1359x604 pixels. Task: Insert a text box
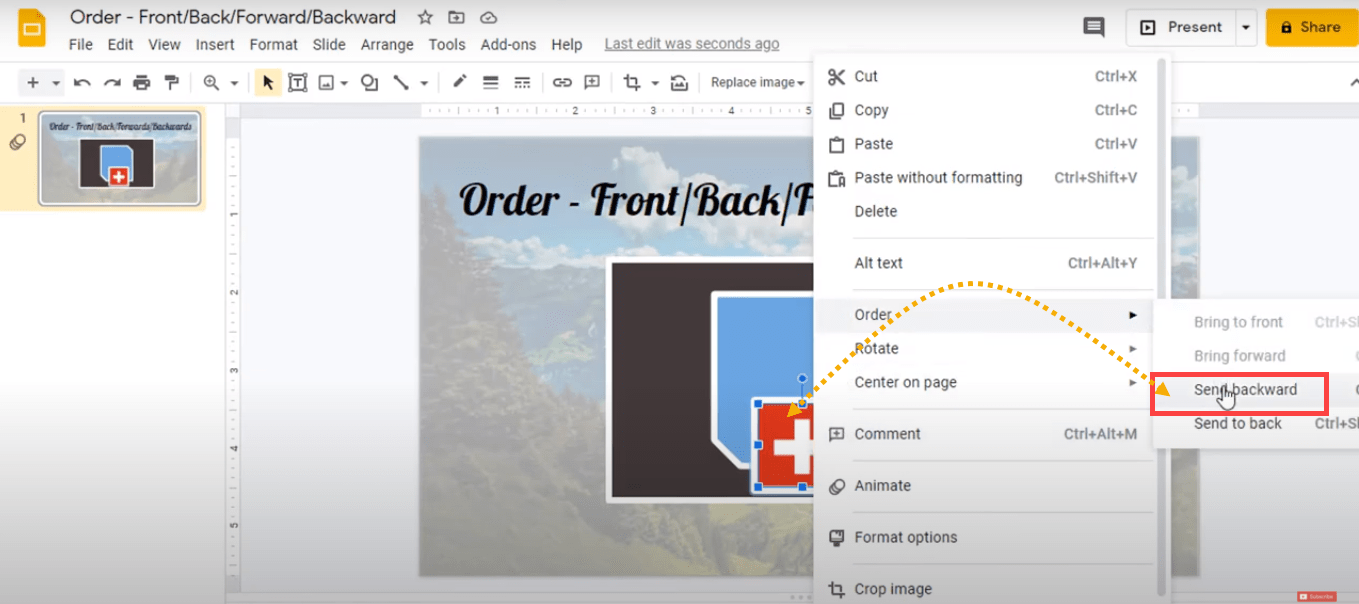coord(297,82)
